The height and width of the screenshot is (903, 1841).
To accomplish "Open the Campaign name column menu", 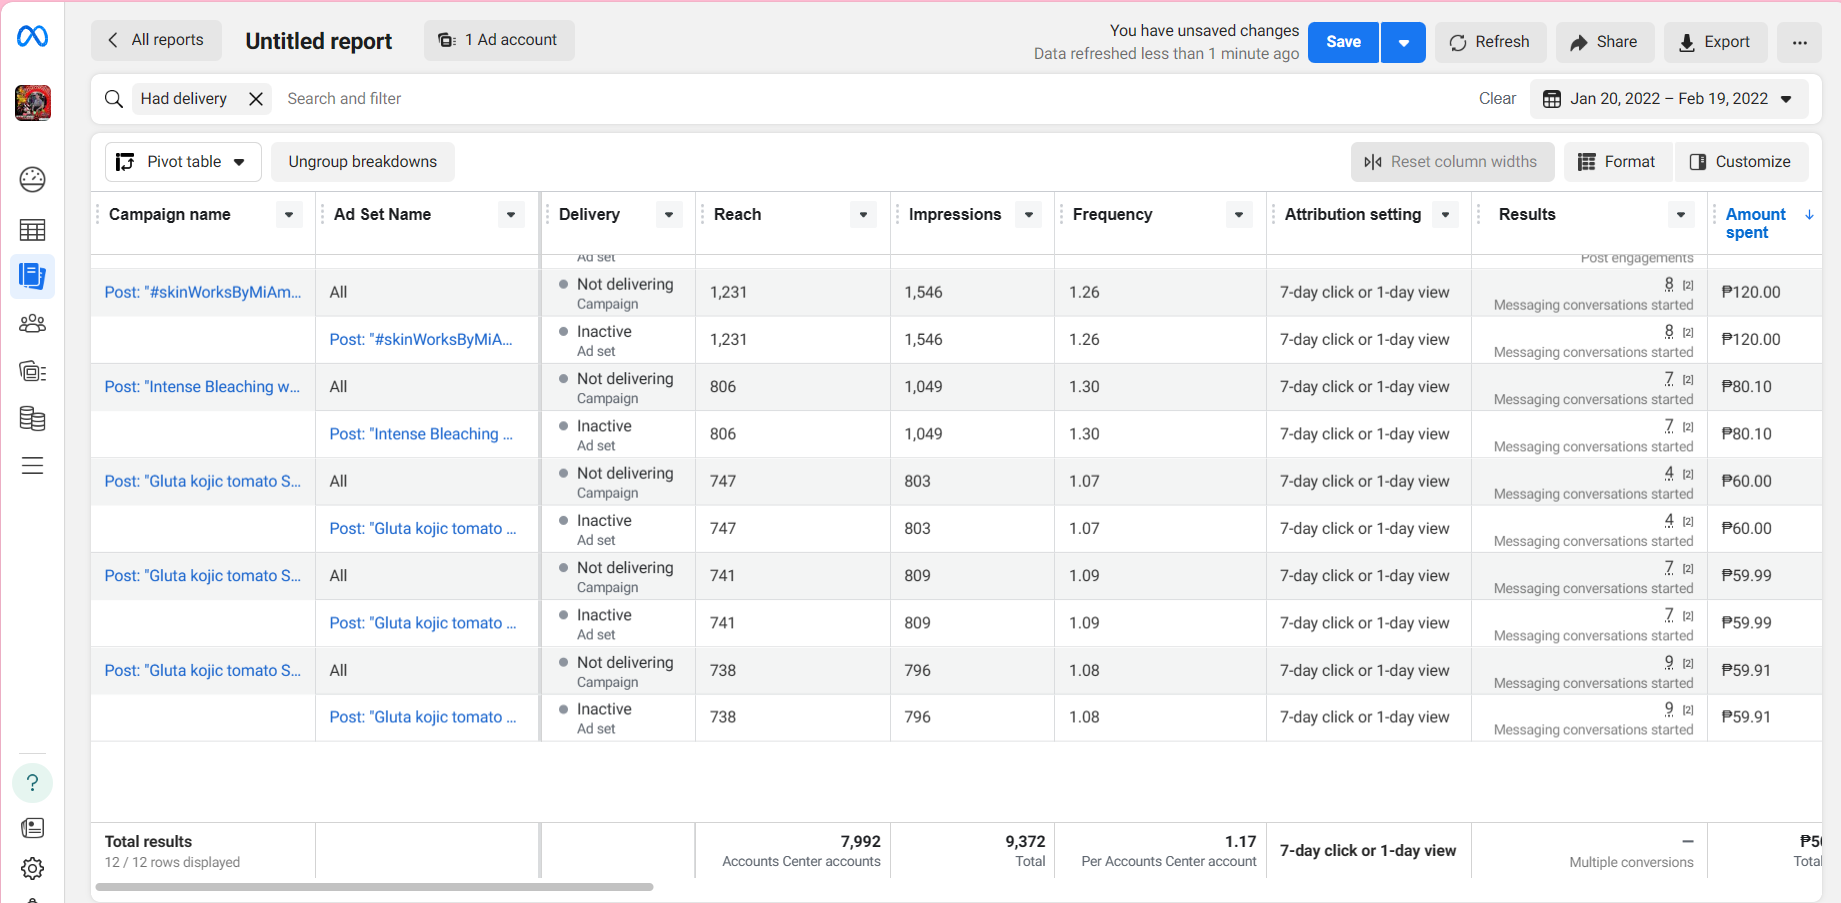I will click(289, 215).
